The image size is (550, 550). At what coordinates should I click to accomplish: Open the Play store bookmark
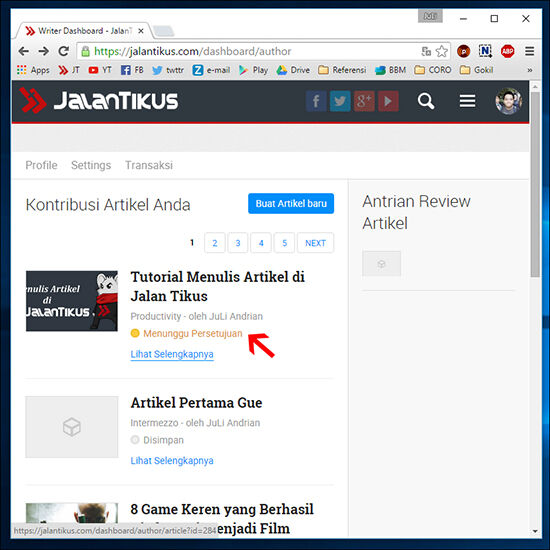[253, 70]
